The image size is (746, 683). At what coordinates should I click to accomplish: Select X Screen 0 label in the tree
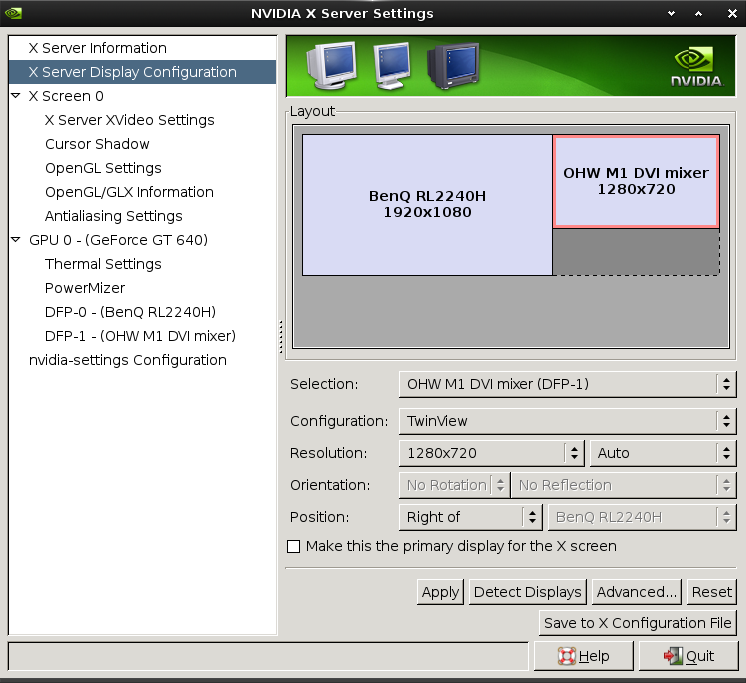[x=66, y=96]
